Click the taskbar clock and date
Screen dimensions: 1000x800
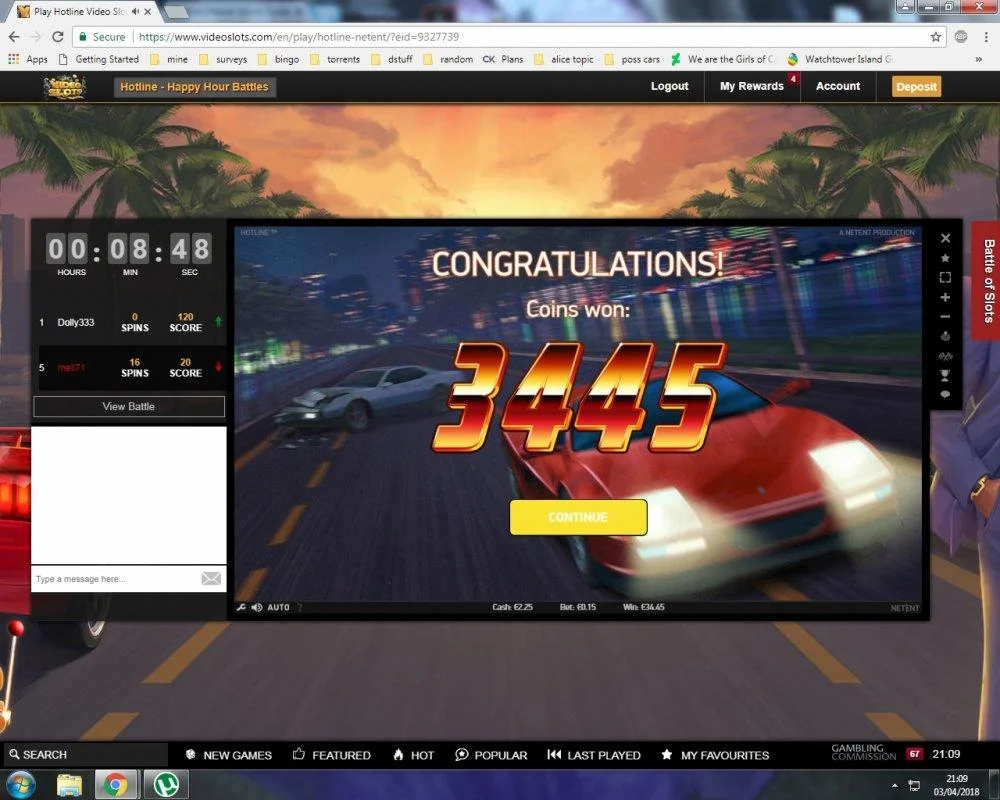click(x=956, y=785)
